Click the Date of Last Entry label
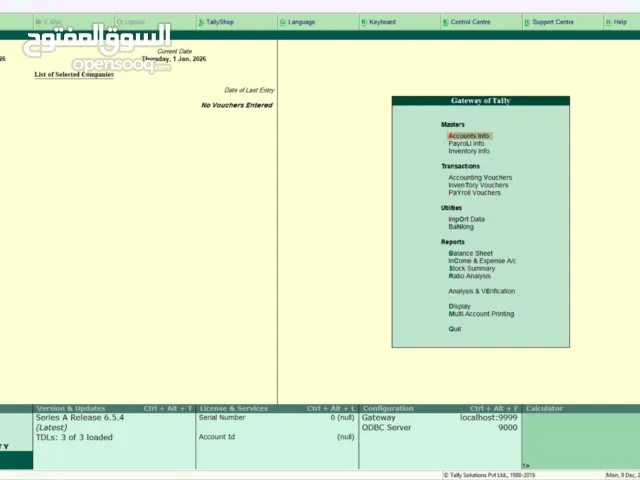Image resolution: width=640 pixels, height=480 pixels. click(249, 90)
